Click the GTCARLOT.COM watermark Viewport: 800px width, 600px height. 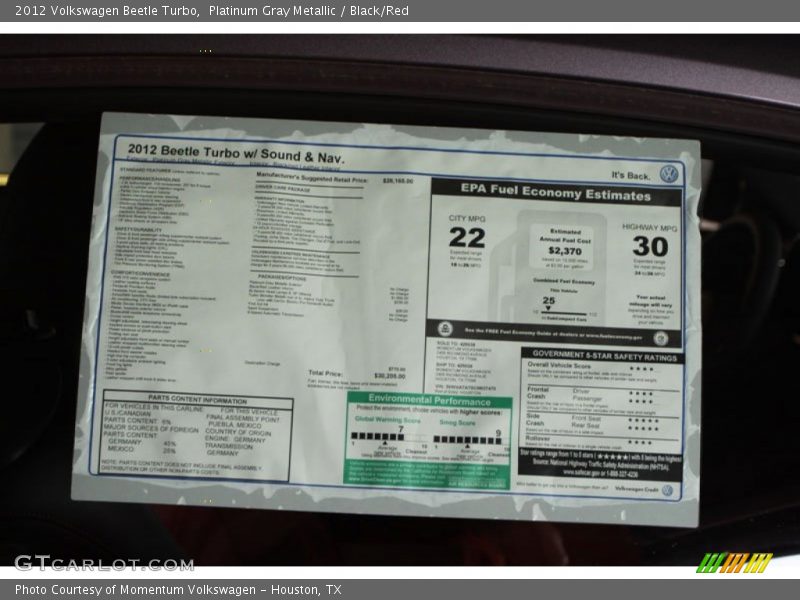click(x=104, y=563)
